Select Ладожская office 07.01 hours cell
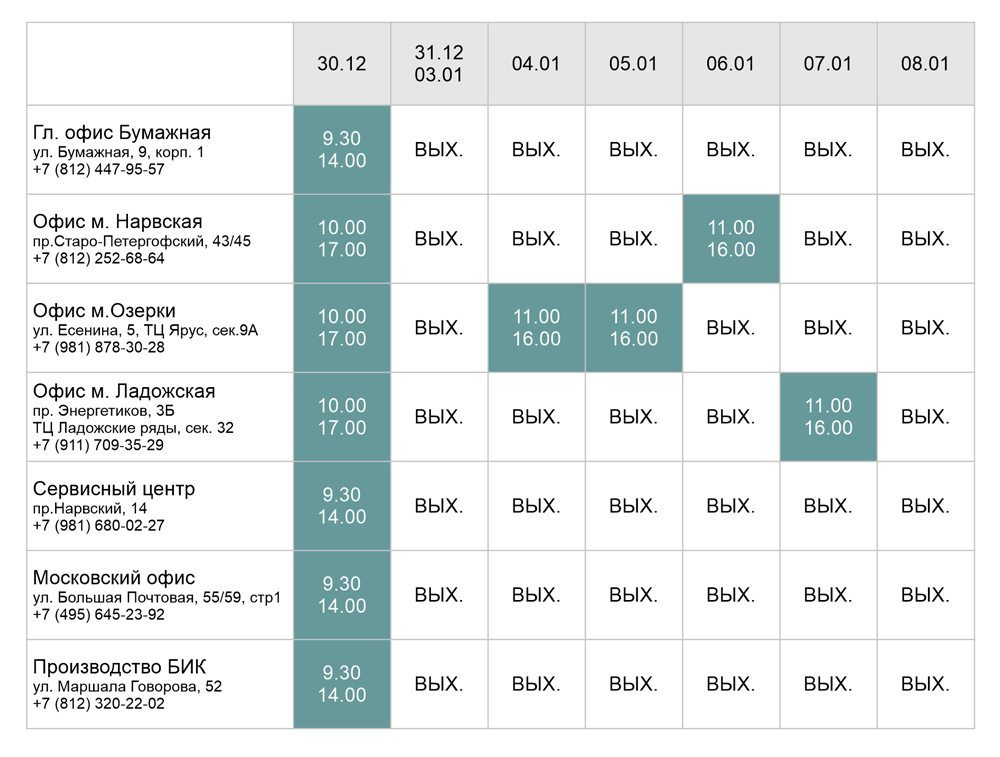Screen dimensions: 1000x757 coord(828,417)
